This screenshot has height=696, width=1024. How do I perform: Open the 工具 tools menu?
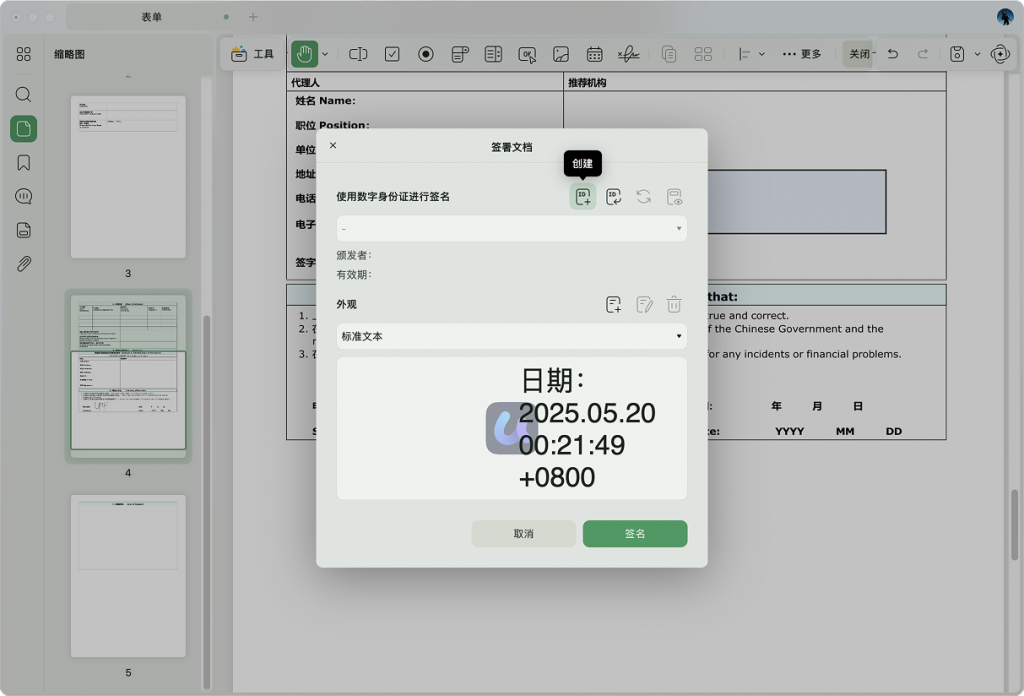[252, 54]
